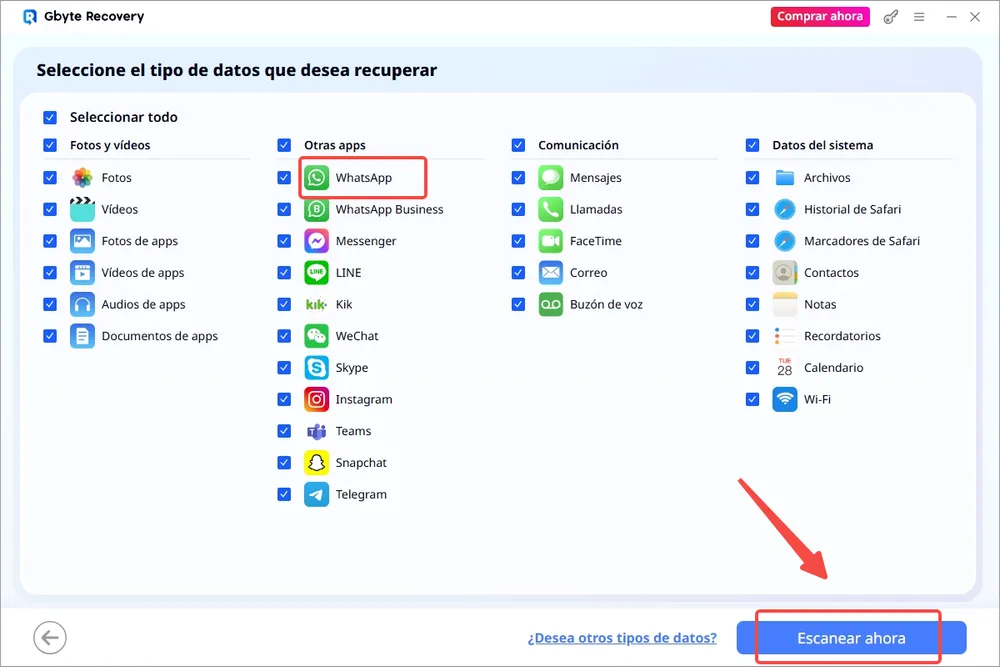Click the Recordatorios list icon

(x=784, y=336)
